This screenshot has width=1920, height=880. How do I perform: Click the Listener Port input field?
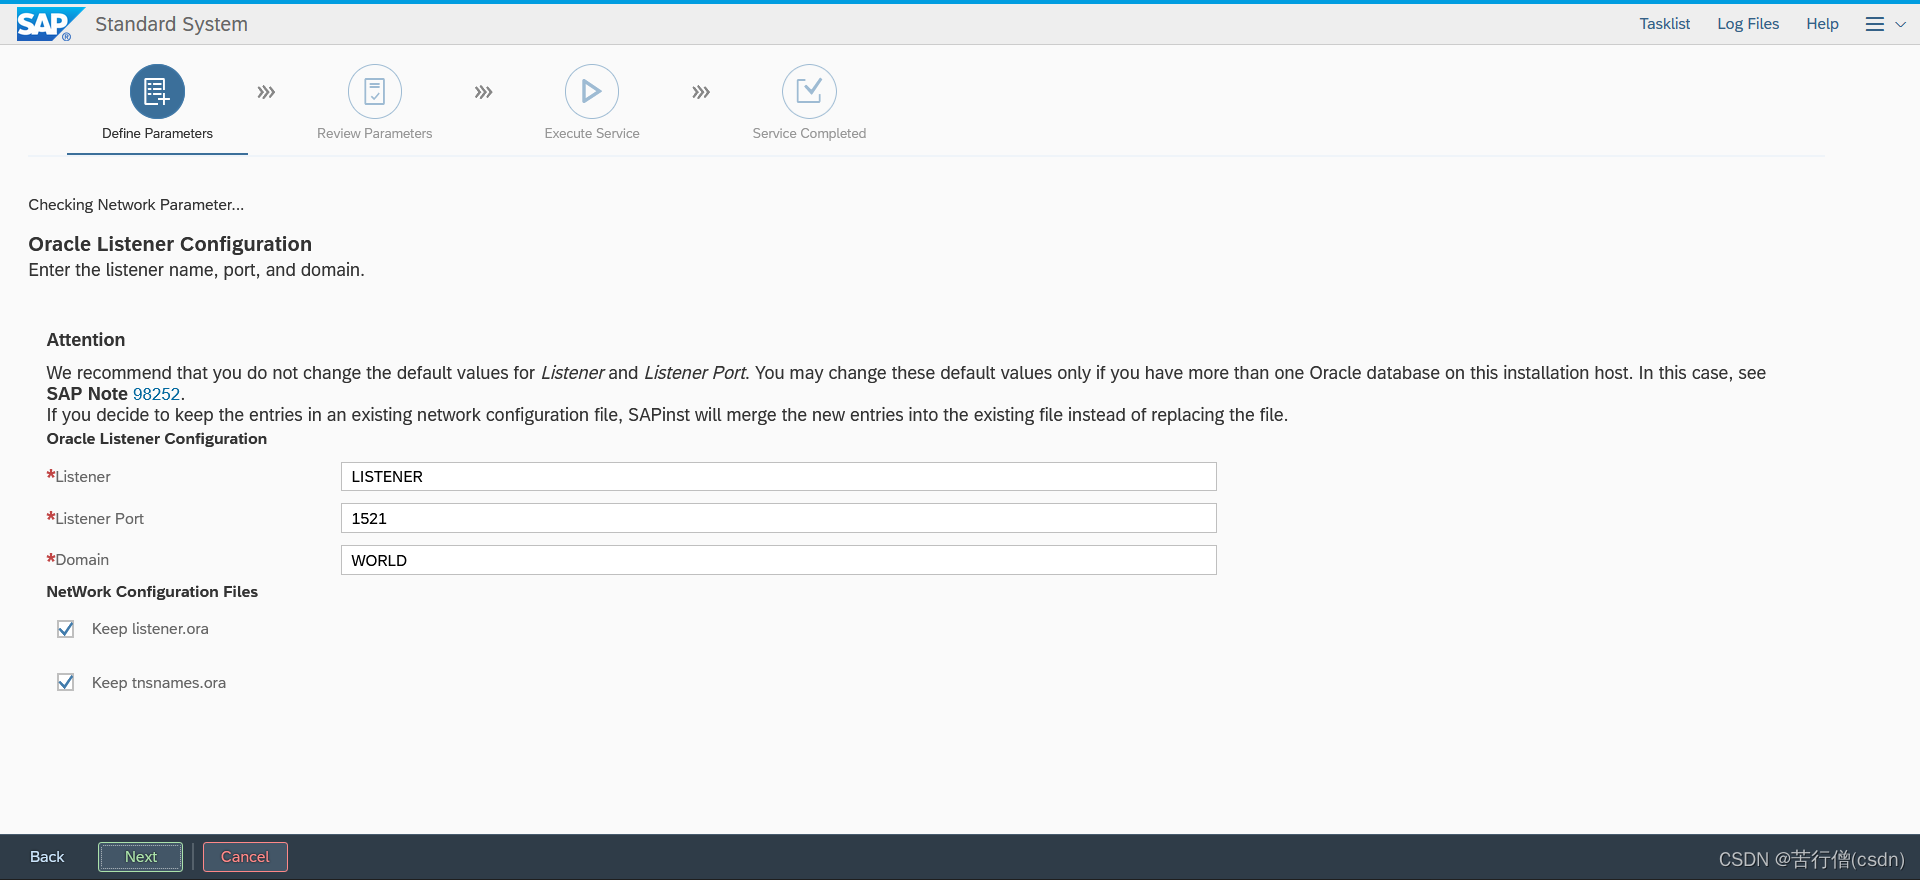pyautogui.click(x=779, y=518)
